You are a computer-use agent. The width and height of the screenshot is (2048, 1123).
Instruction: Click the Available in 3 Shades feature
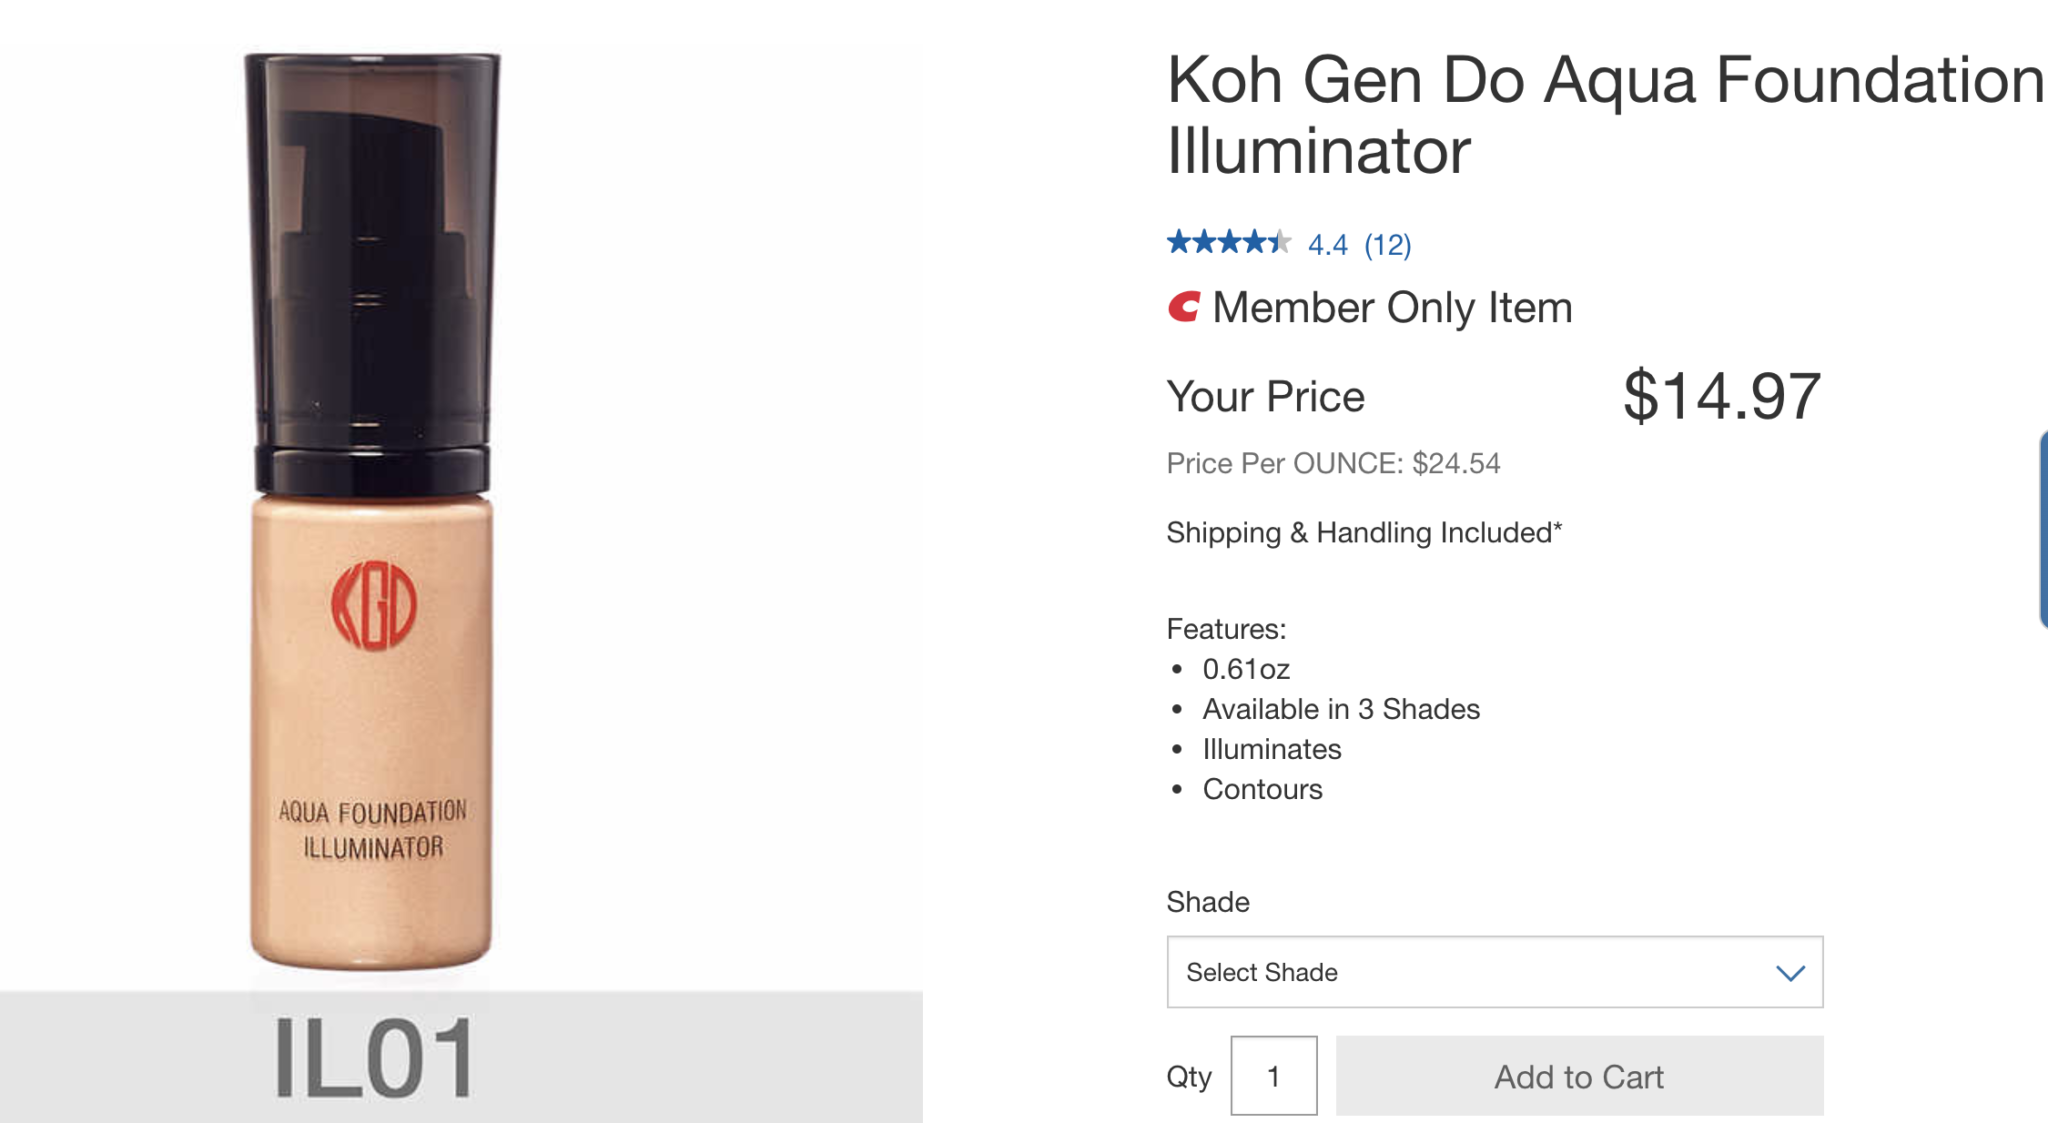click(1341, 709)
